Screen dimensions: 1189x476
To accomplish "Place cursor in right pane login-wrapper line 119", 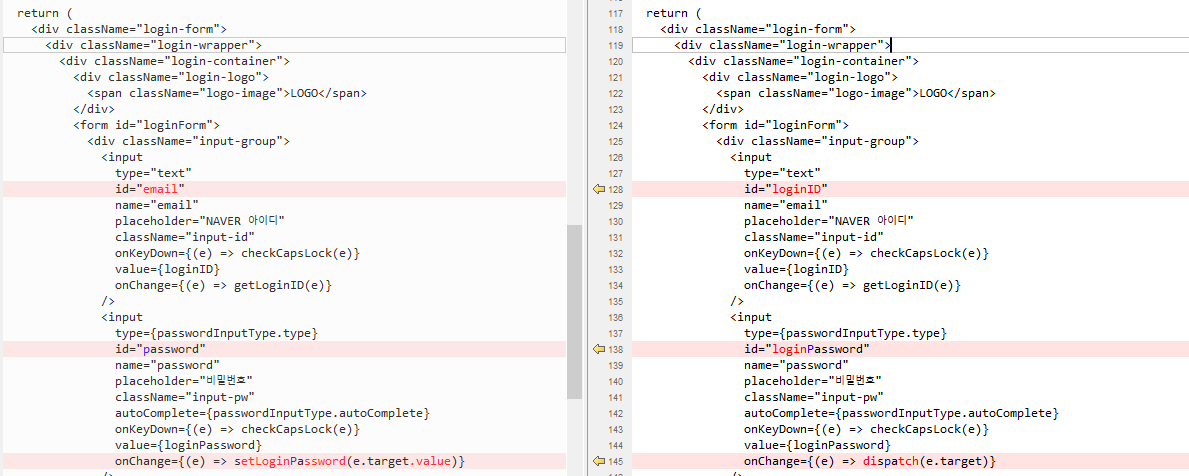I will tap(910, 45).
